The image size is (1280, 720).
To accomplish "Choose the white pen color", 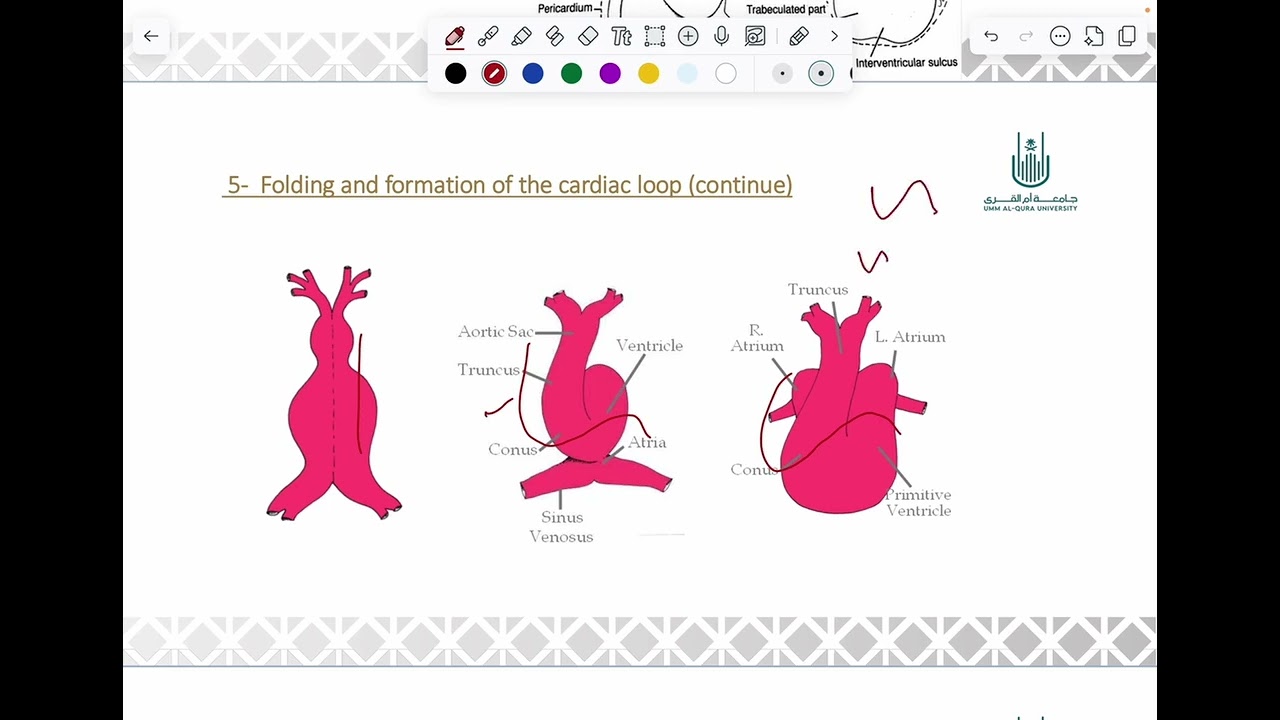I will coord(726,73).
